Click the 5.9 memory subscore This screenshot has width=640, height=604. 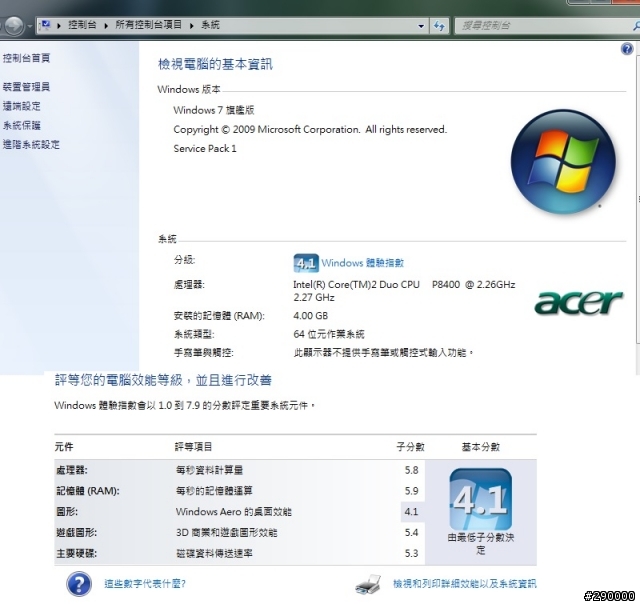411,491
